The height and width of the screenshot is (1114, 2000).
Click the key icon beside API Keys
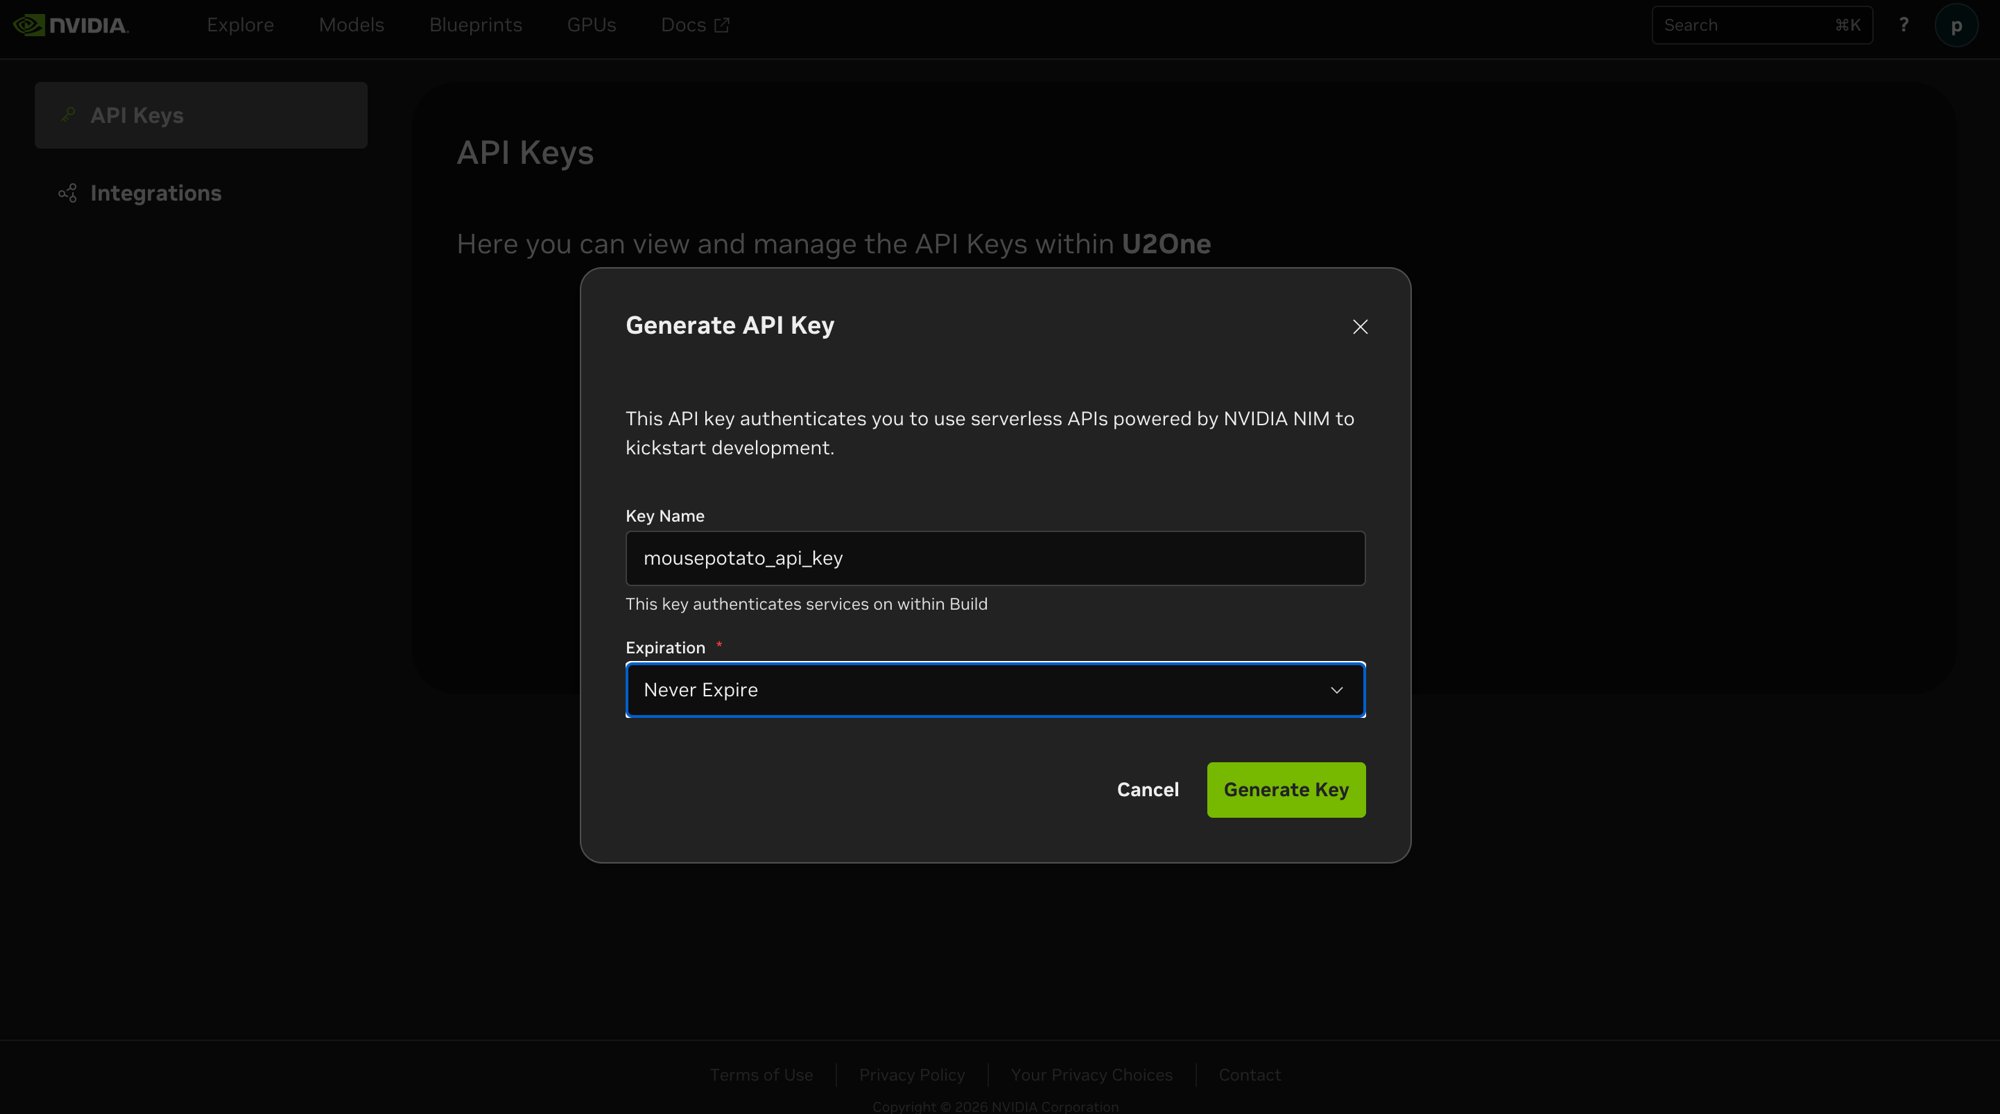point(67,115)
